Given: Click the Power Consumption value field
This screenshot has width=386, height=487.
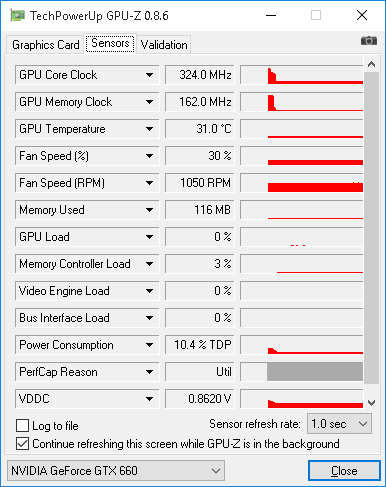Looking at the screenshot, I should click(x=200, y=345).
